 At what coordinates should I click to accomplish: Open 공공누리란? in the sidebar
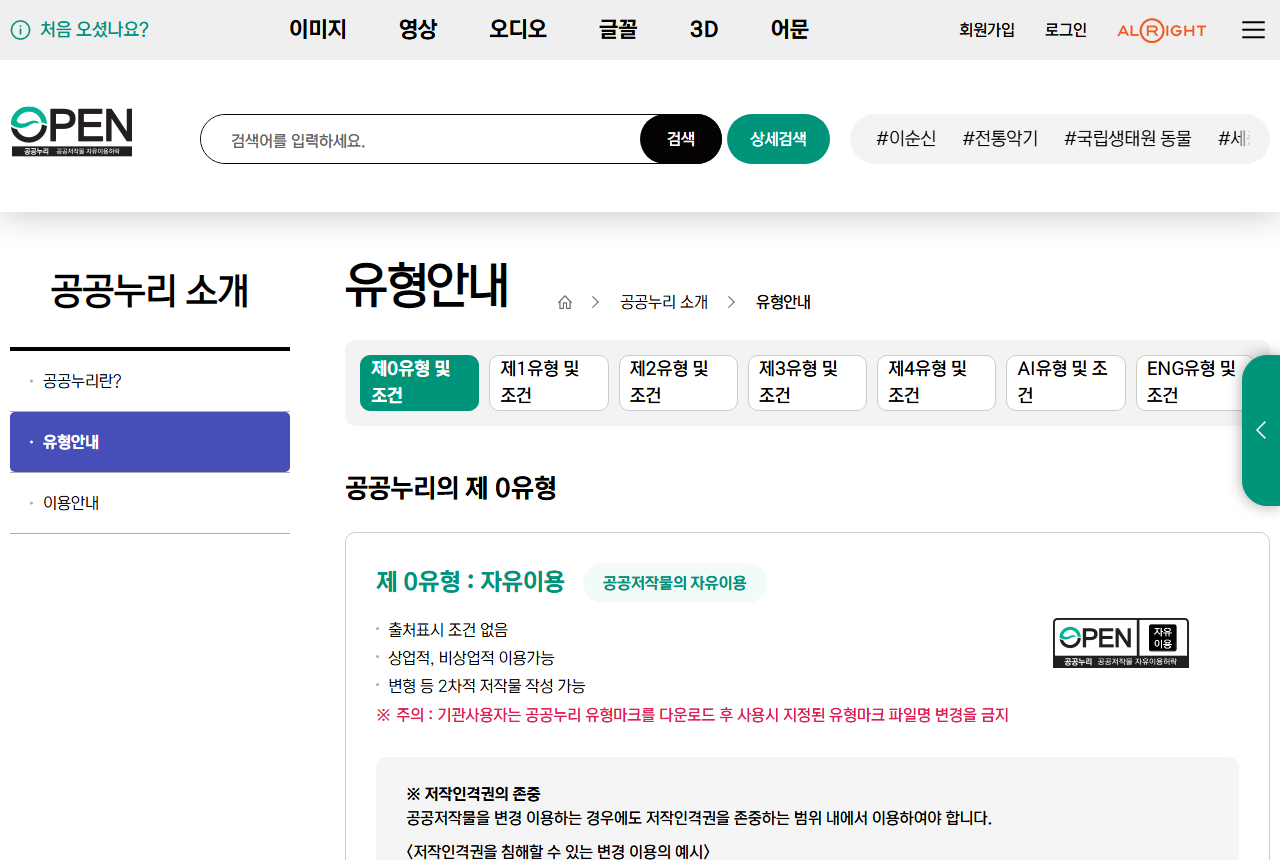(150, 381)
